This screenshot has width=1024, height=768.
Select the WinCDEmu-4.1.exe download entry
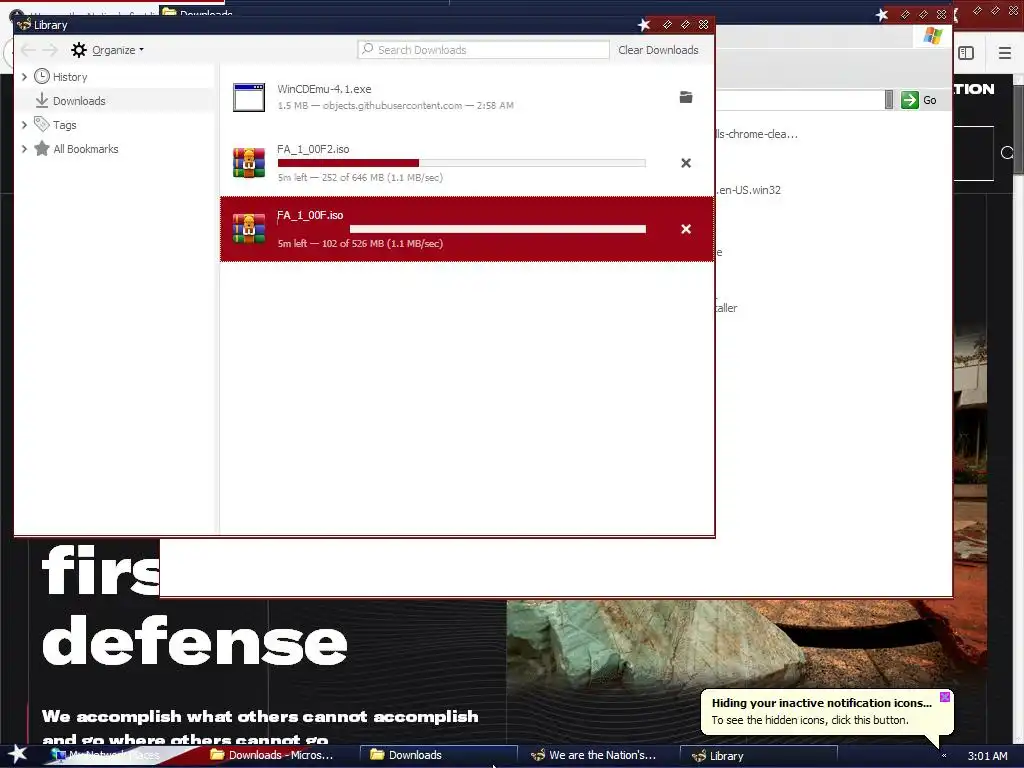pyautogui.click(x=467, y=97)
